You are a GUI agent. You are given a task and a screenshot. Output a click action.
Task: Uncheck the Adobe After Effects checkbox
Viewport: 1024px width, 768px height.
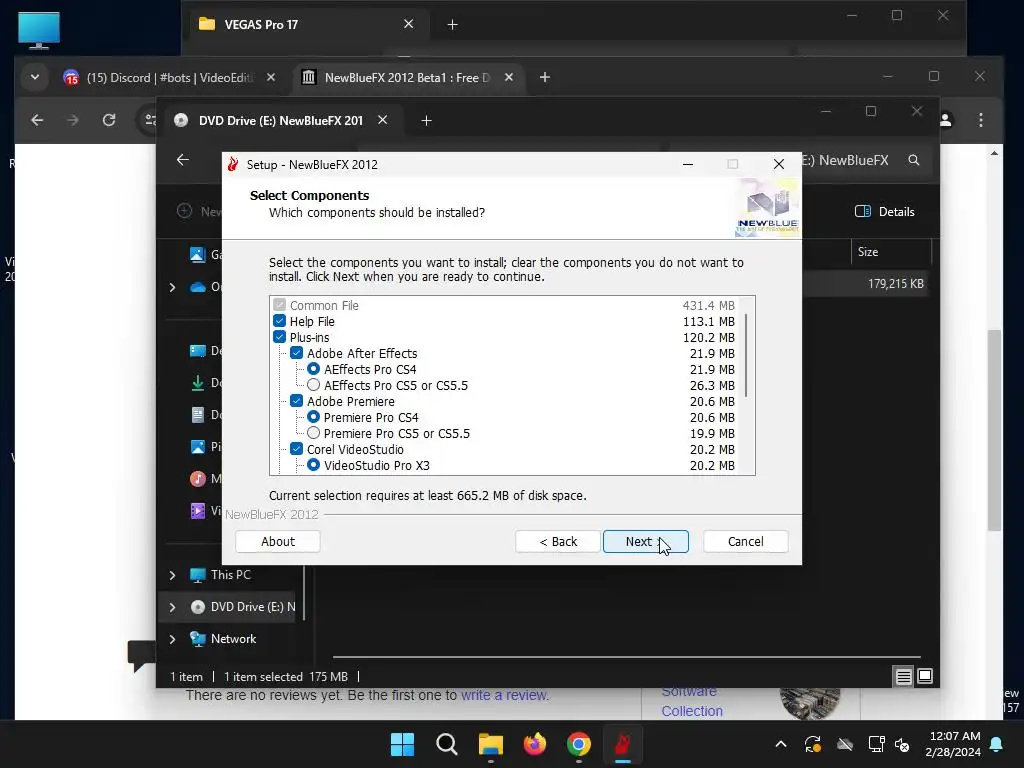[x=296, y=353]
